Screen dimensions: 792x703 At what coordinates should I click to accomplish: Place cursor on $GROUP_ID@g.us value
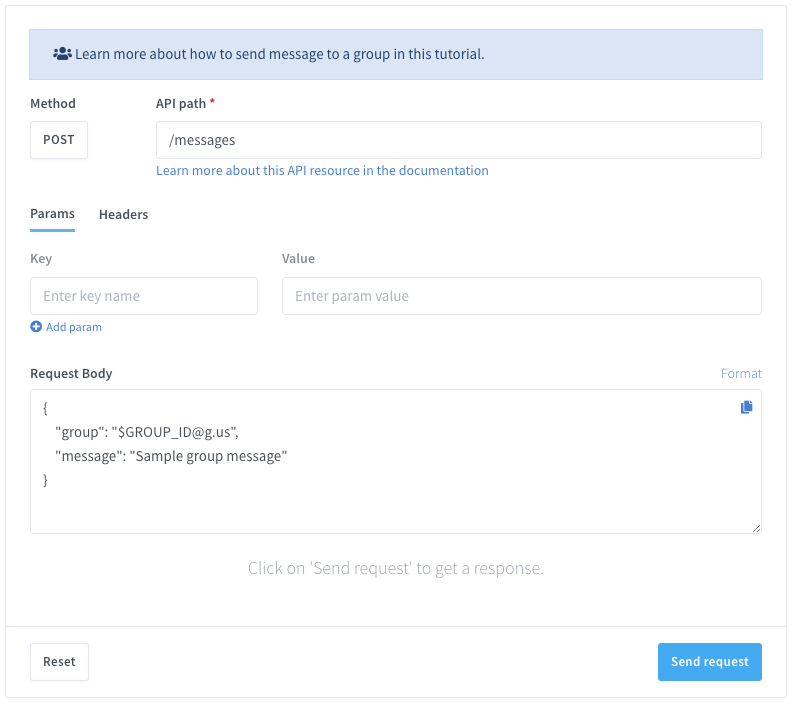[x=179, y=432]
